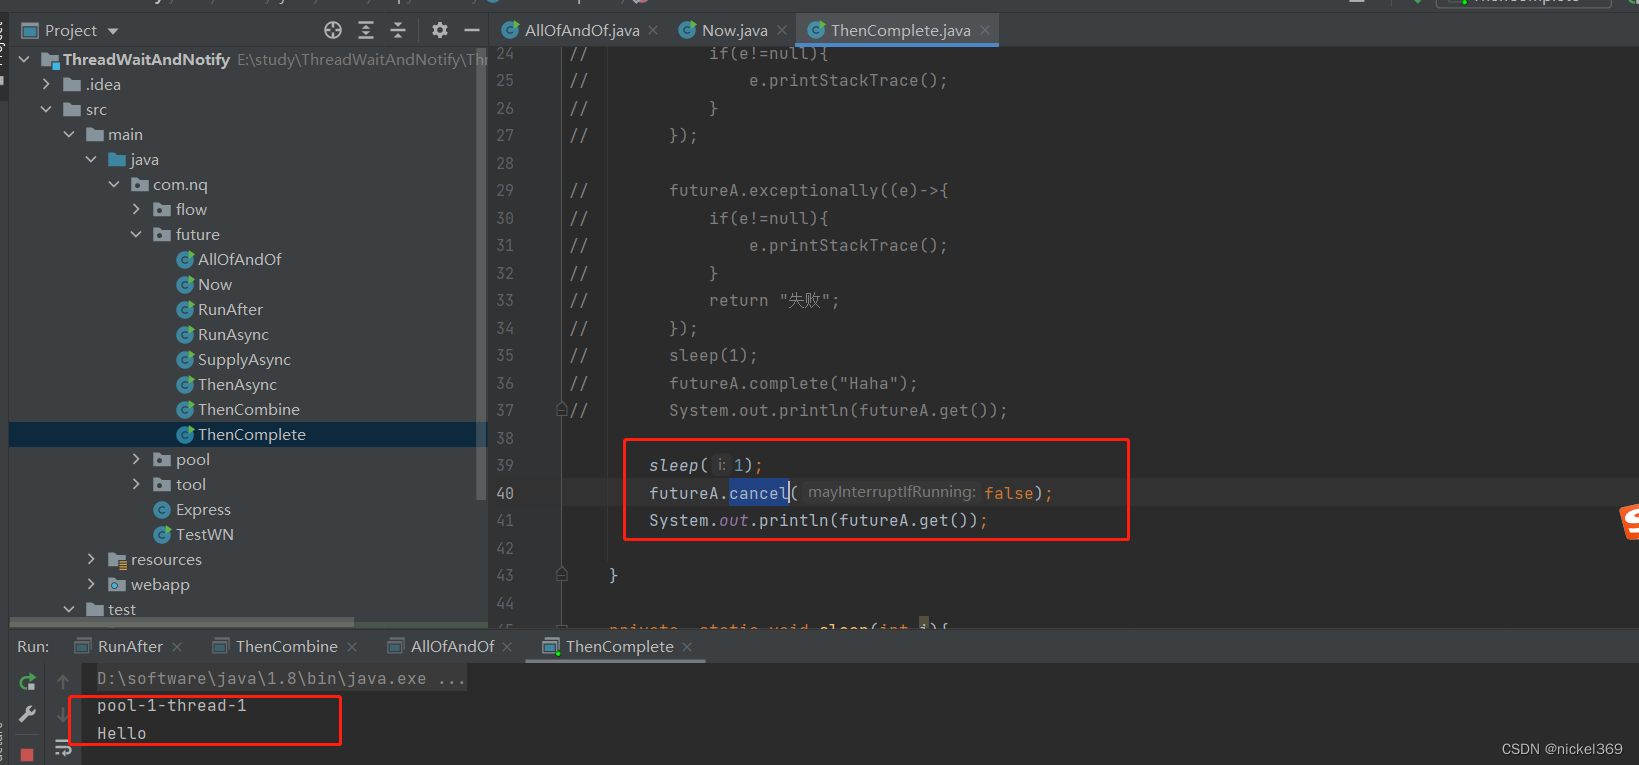Expand the .idea folder
This screenshot has width=1639, height=765.
(x=46, y=85)
